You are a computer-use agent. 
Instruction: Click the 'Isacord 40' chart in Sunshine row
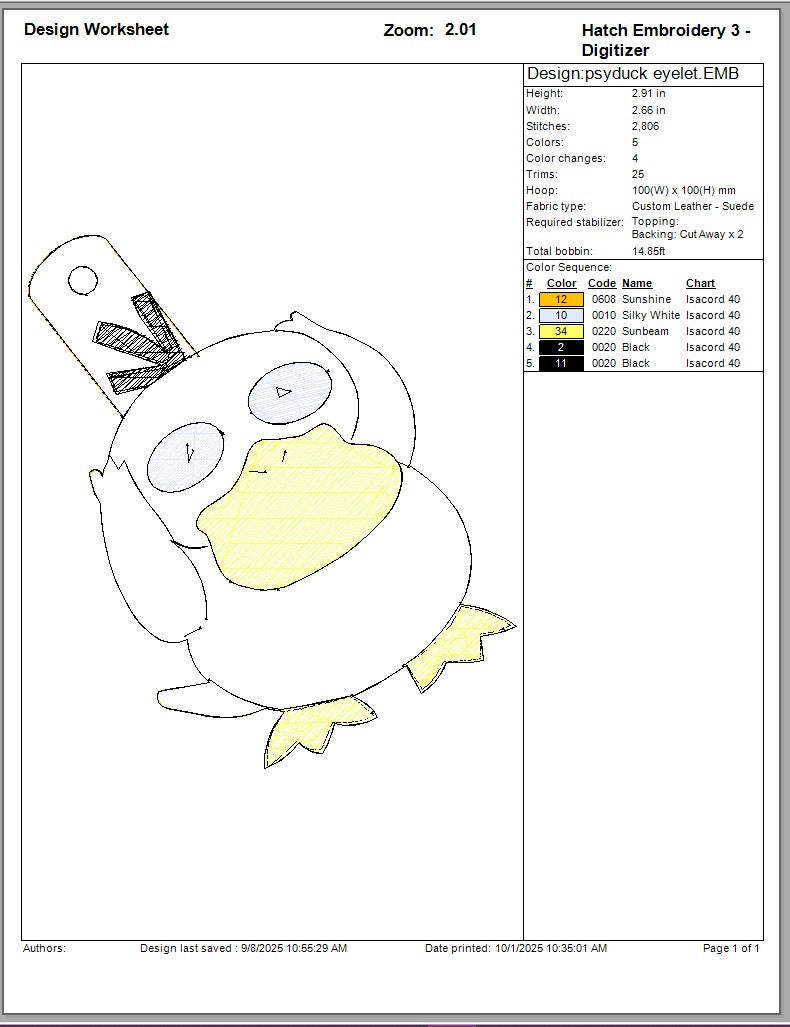pyautogui.click(x=713, y=299)
